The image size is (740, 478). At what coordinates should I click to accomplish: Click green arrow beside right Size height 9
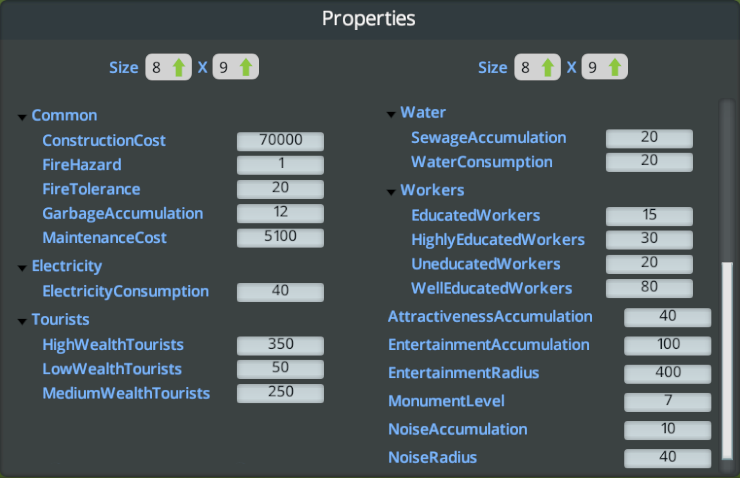[x=616, y=68]
